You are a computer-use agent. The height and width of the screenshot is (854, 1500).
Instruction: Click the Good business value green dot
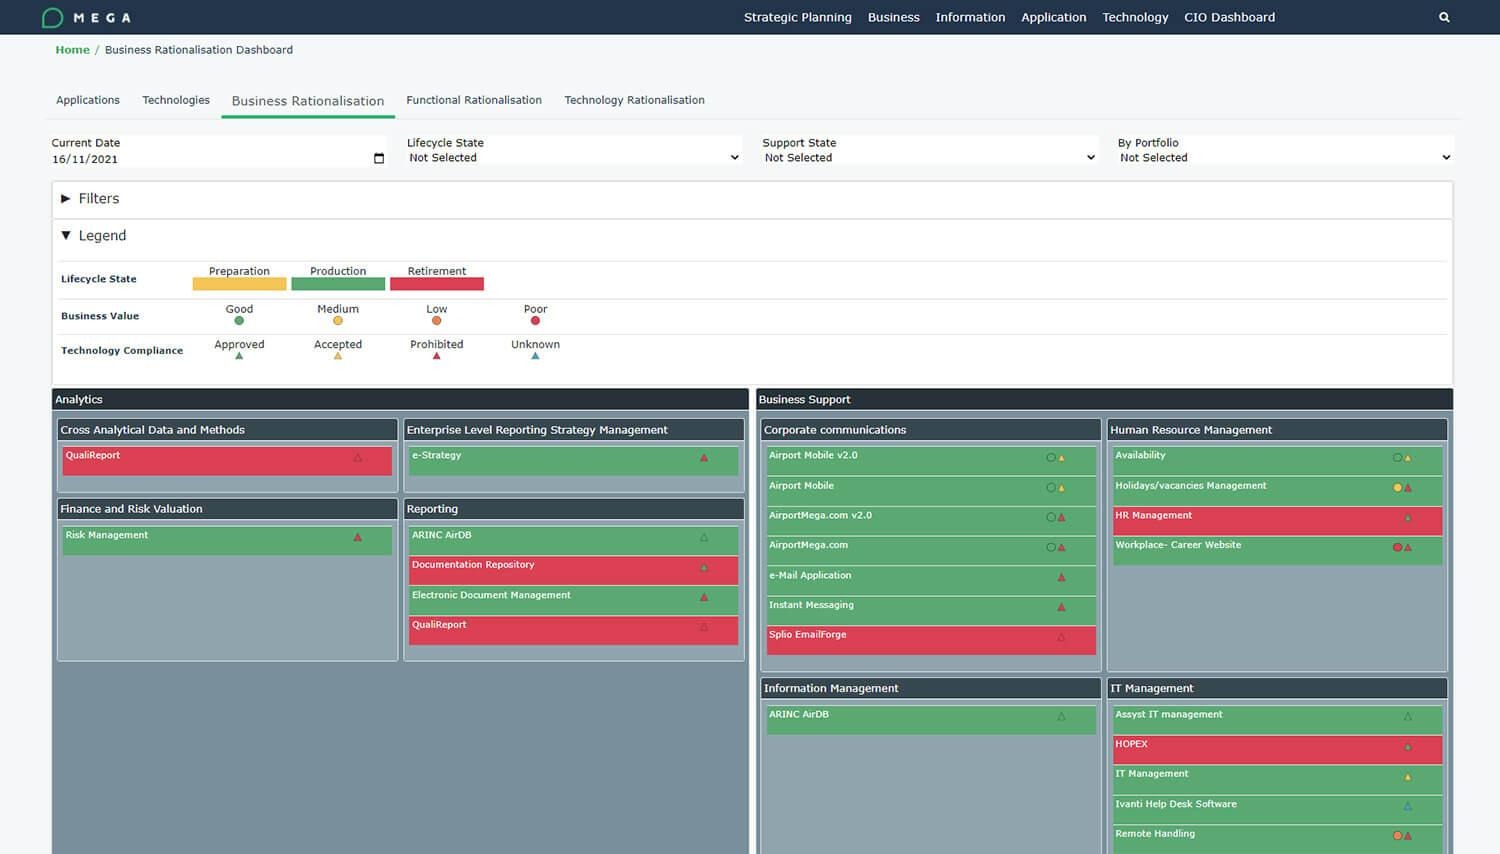[239, 321]
